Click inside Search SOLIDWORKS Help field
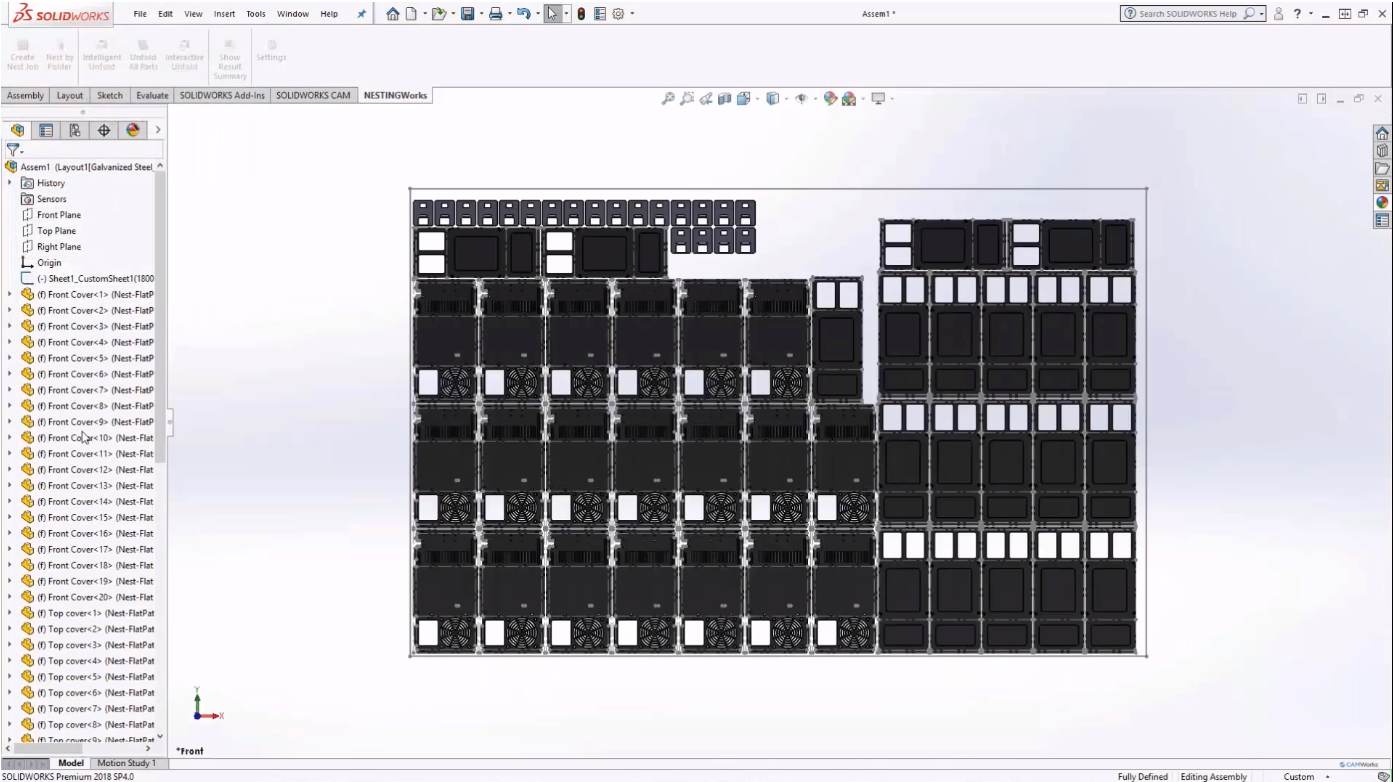Image resolution: width=1393 pixels, height=782 pixels. click(x=1187, y=14)
